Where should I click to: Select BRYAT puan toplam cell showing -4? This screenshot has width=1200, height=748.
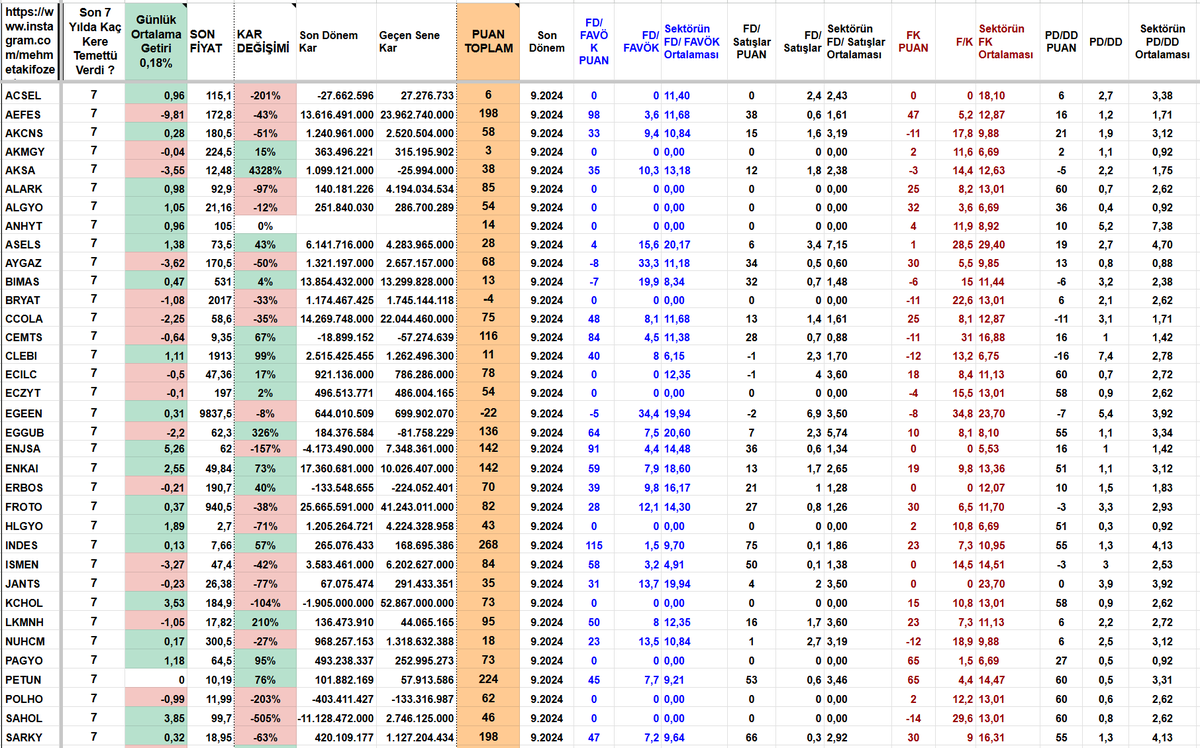coord(488,299)
